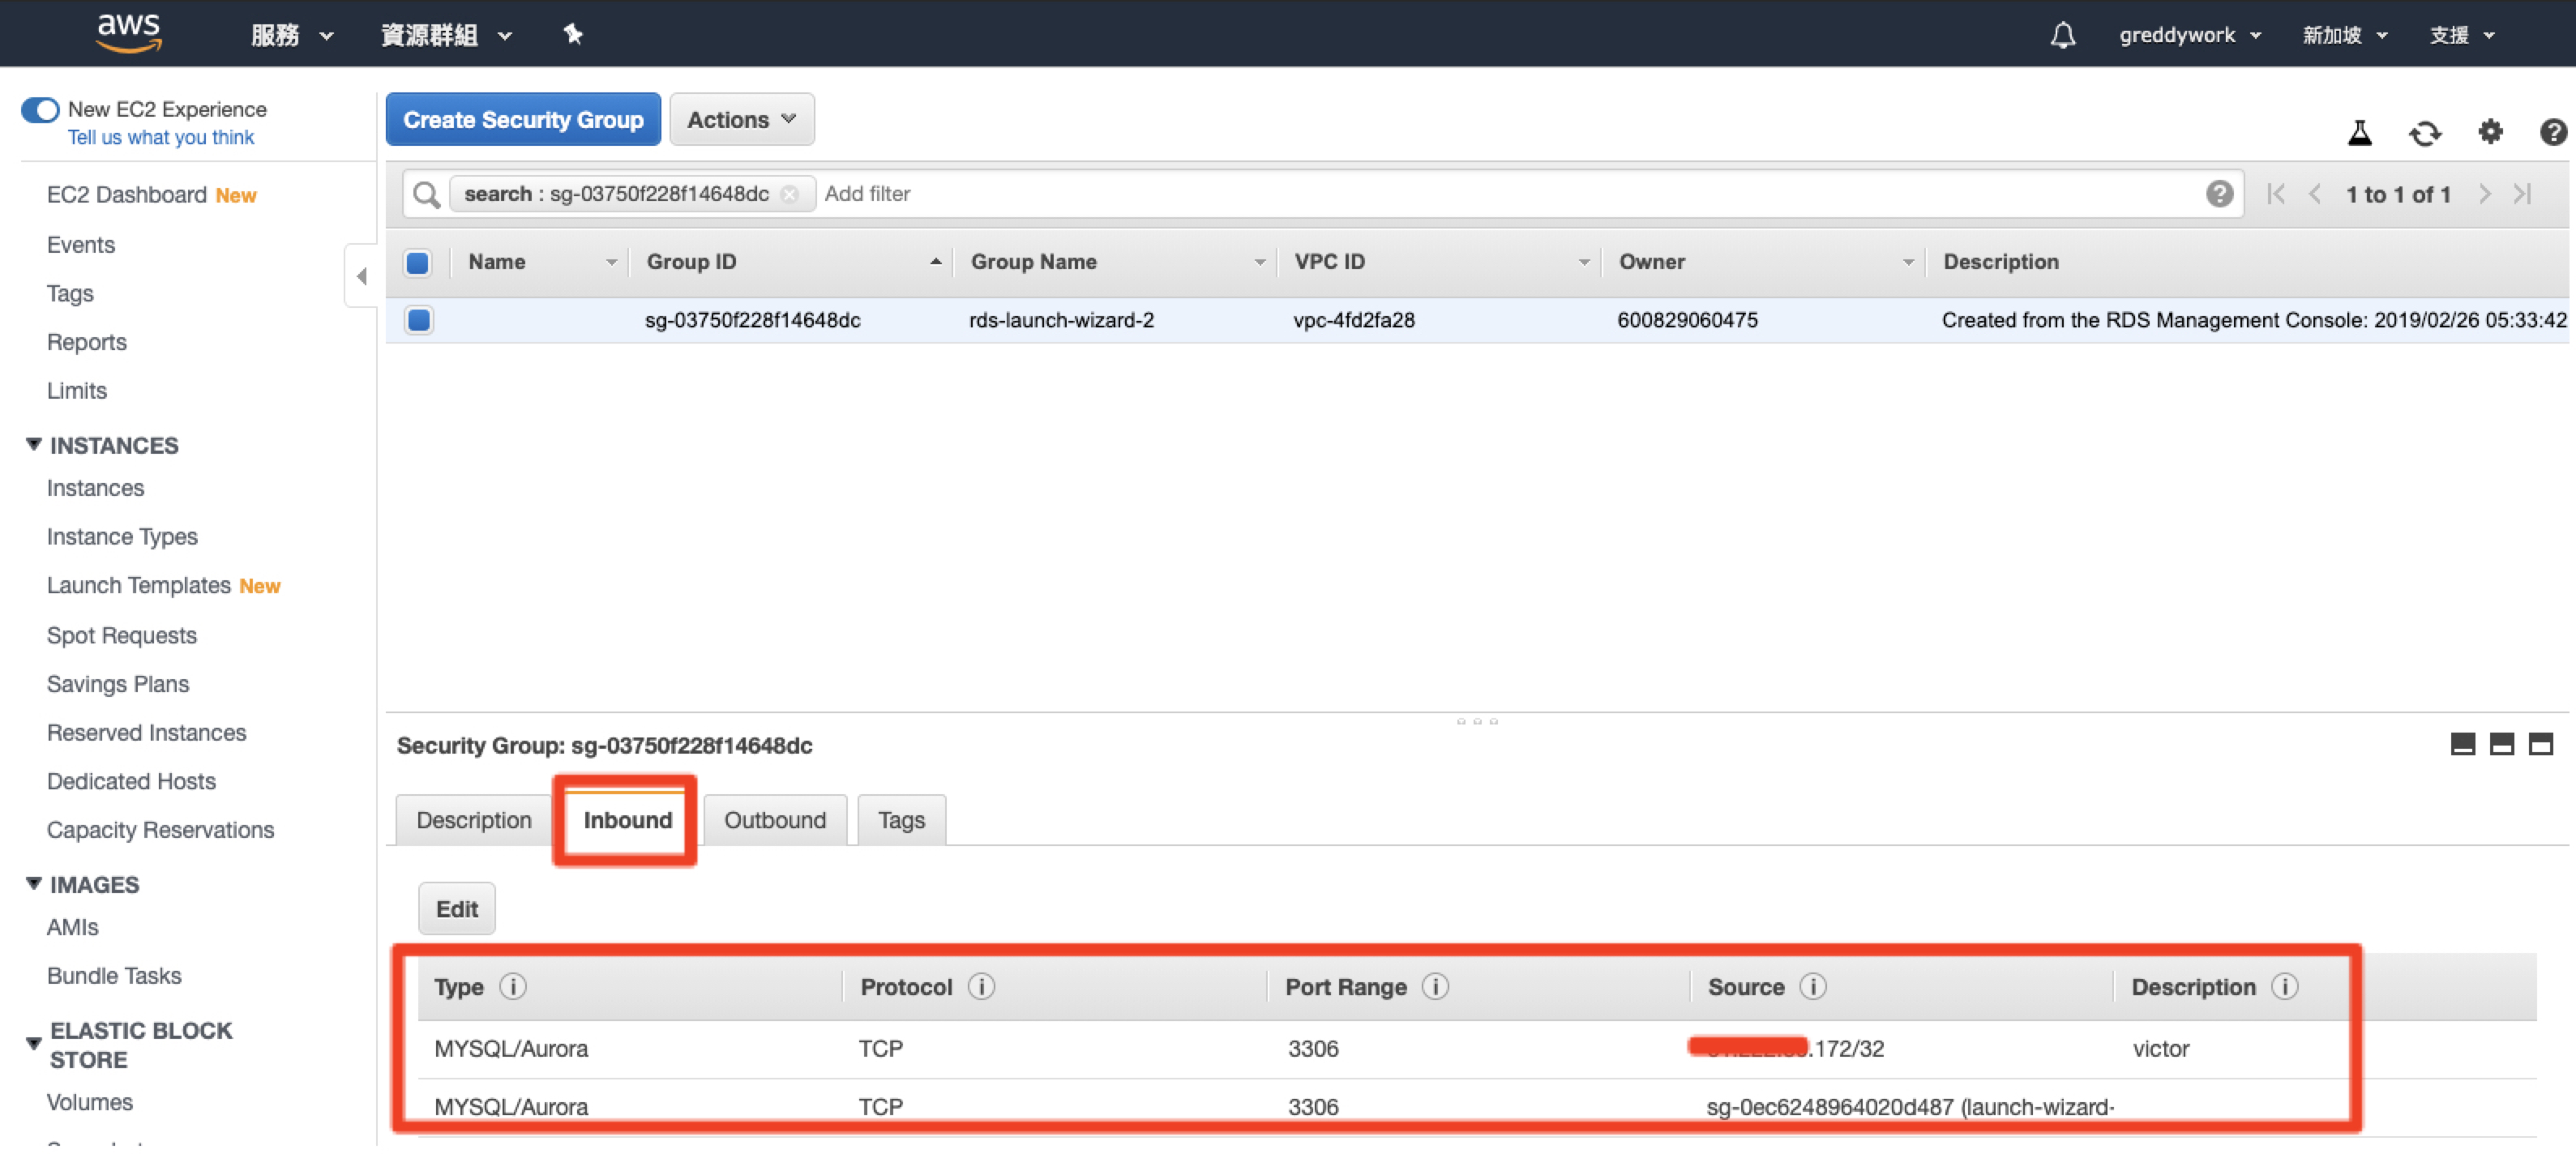Click Type column info icon
This screenshot has height=1154, width=2576.
coord(513,987)
